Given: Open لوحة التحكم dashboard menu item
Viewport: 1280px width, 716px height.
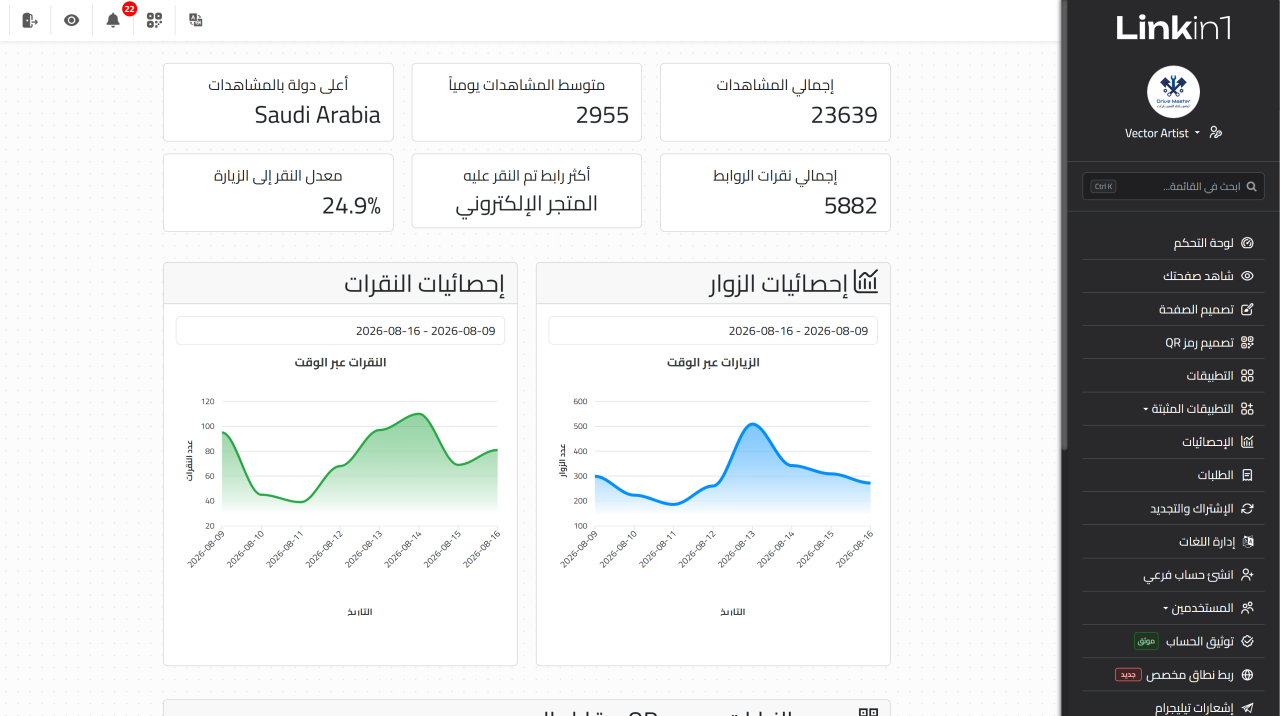Looking at the screenshot, I should pyautogui.click(x=1173, y=243).
